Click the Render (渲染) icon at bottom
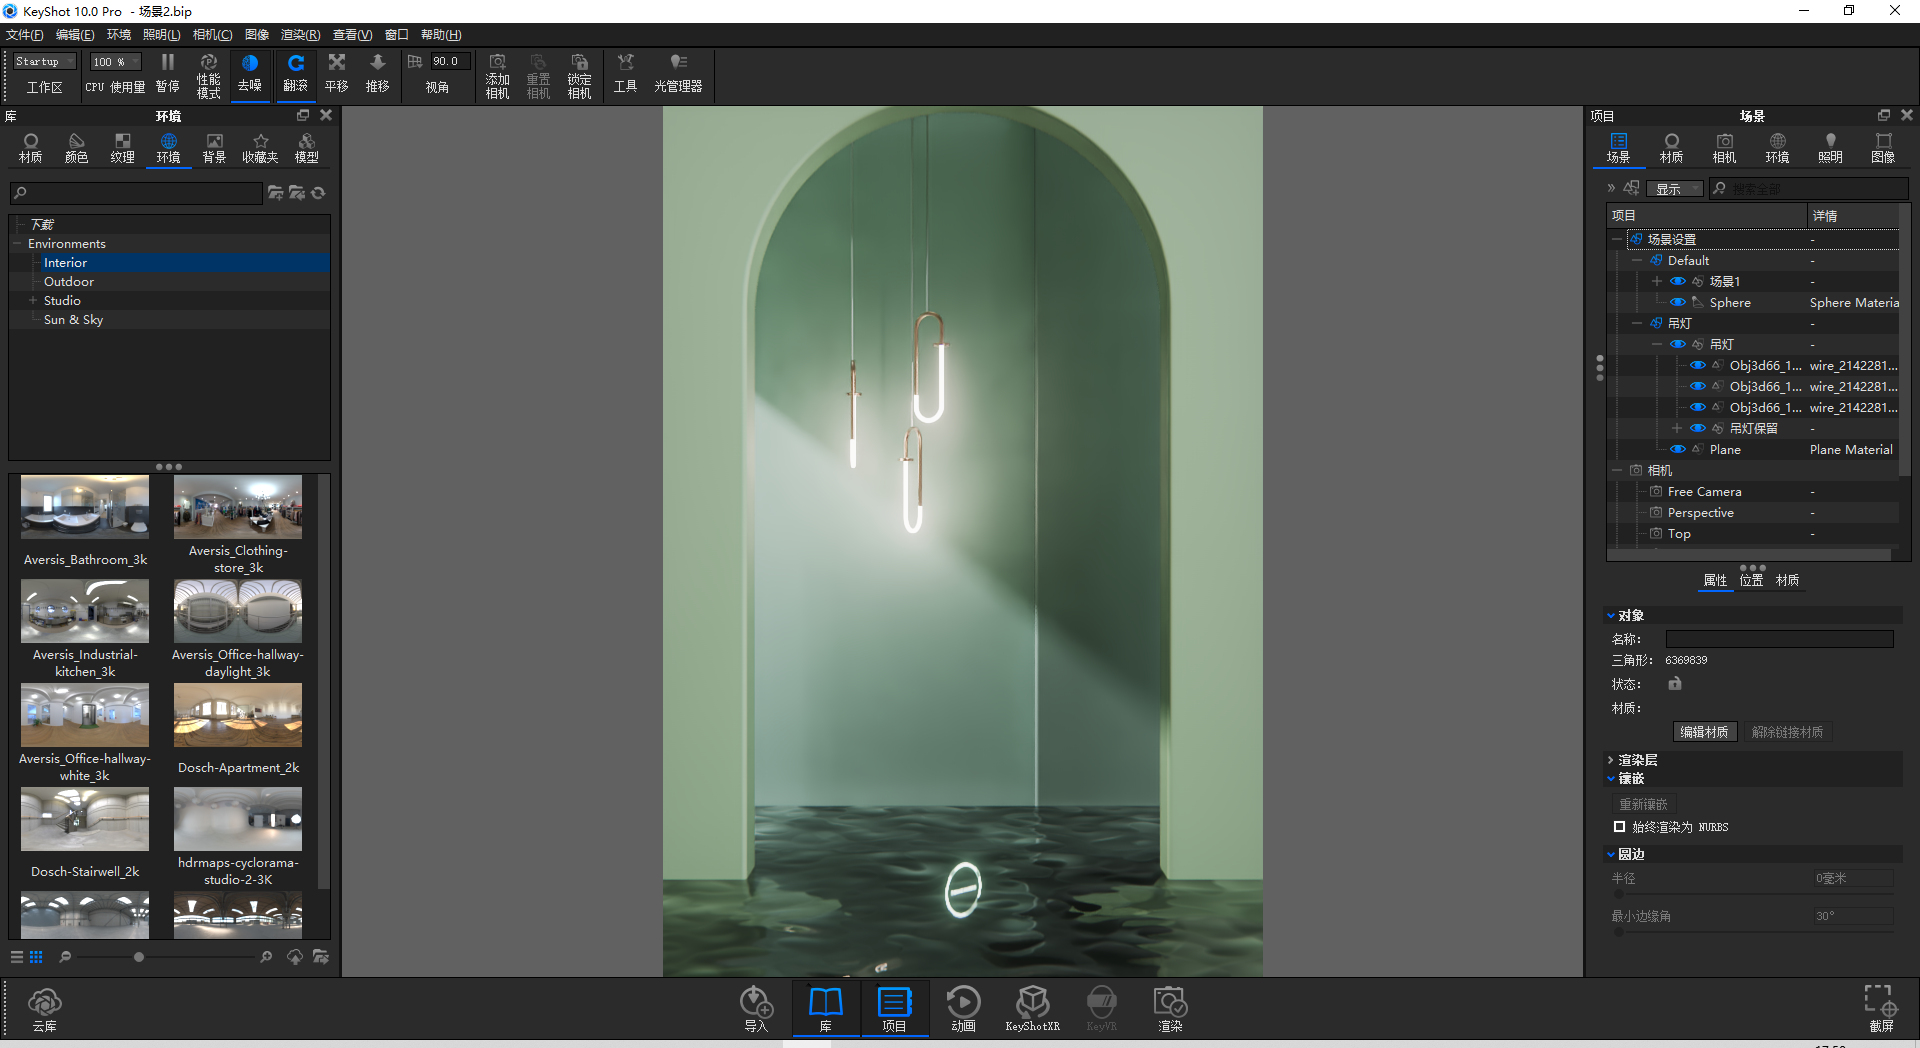Viewport: 1920px width, 1048px height. click(1170, 1007)
